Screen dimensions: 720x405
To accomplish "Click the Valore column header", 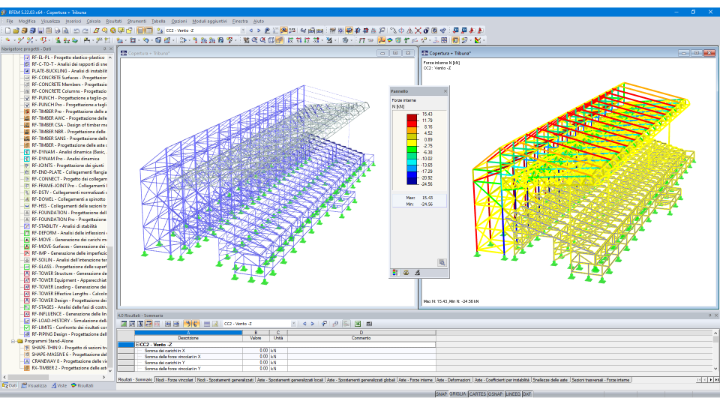I will [256, 338].
